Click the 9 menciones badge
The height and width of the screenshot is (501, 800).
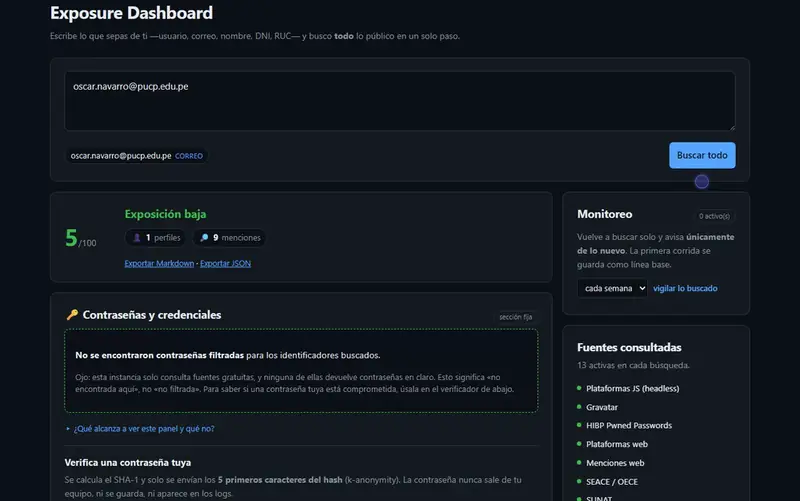230,238
